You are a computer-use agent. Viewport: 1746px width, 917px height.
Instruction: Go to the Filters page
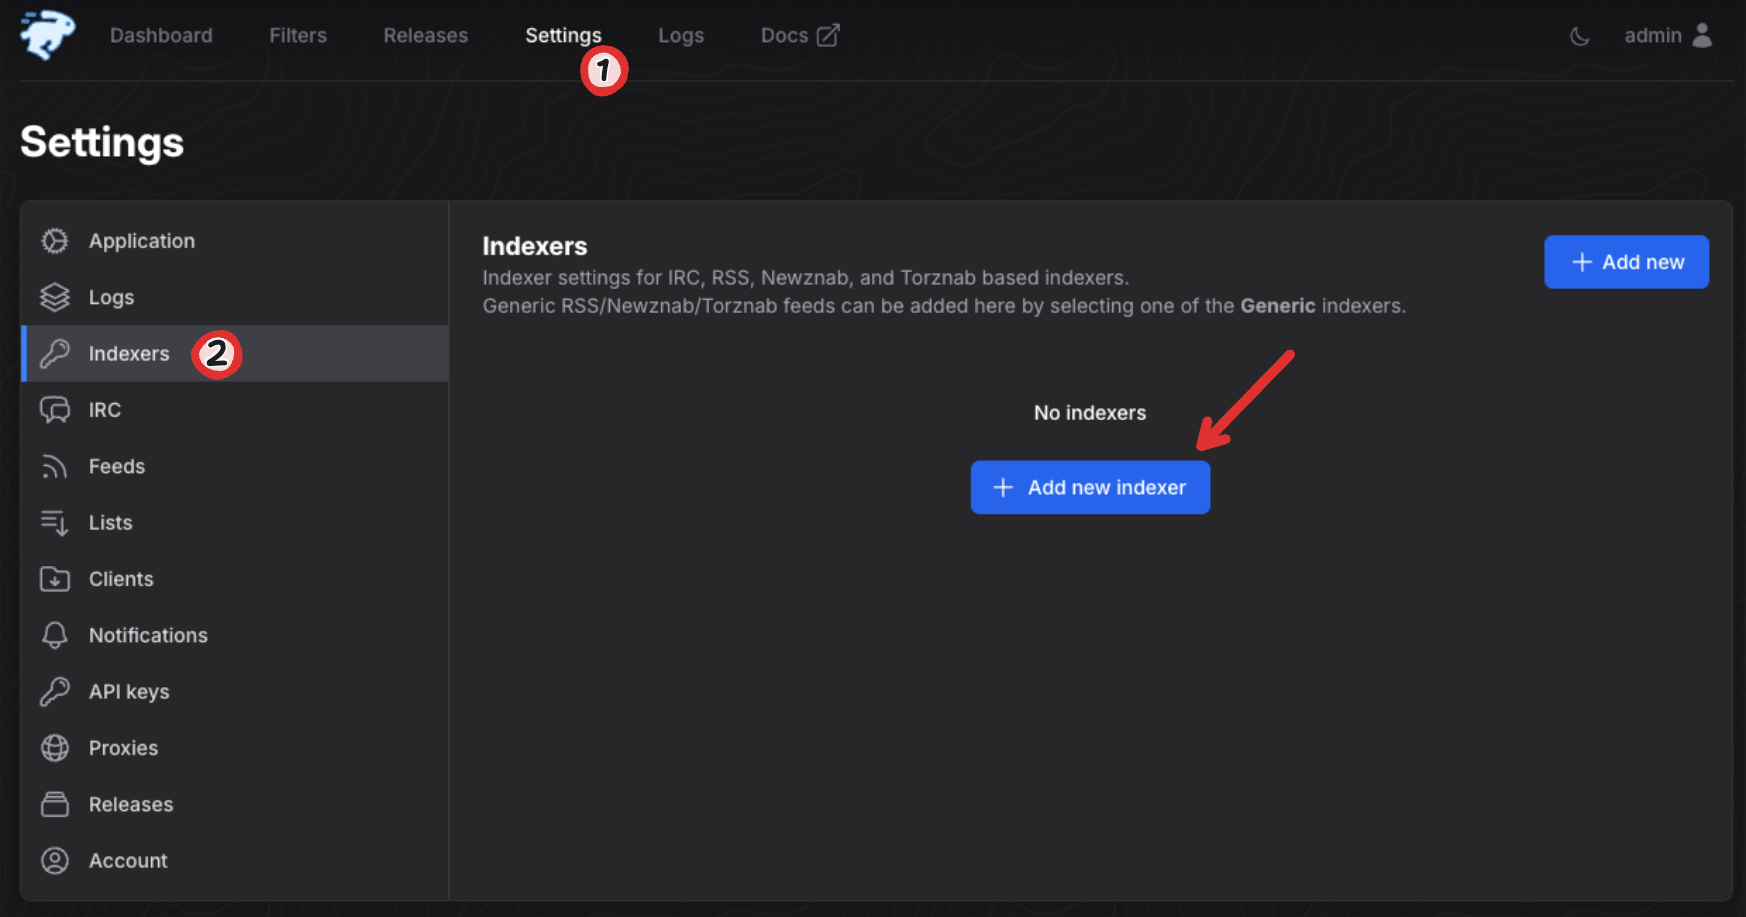coord(298,36)
